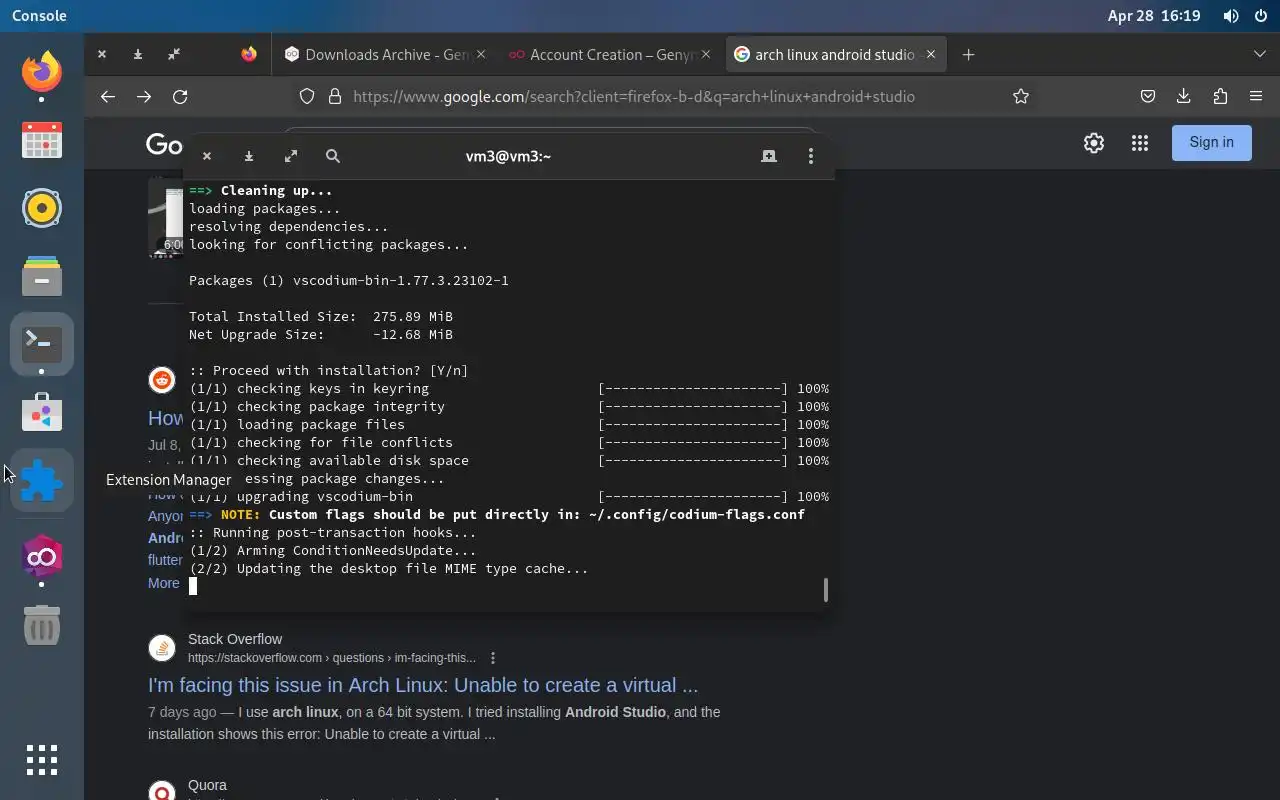Open the pinned Firefox tab icon

(249, 55)
